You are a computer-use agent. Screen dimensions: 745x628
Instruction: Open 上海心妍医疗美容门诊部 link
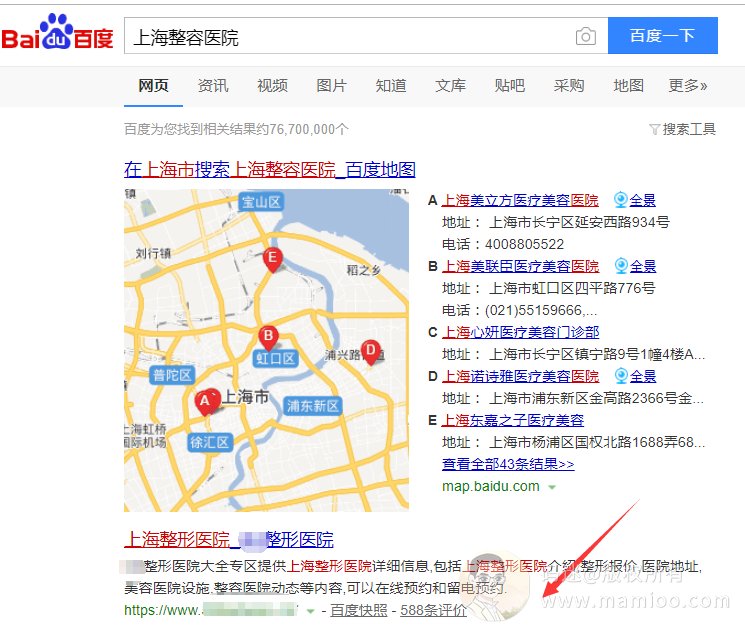tap(520, 332)
